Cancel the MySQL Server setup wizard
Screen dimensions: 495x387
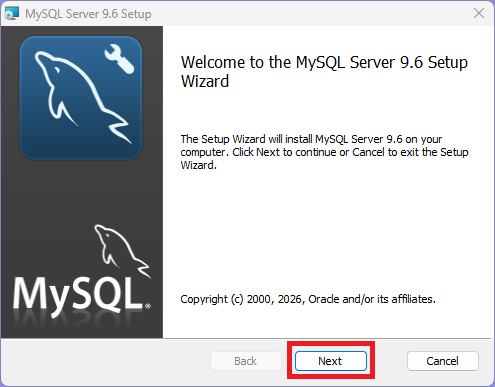[x=442, y=361]
